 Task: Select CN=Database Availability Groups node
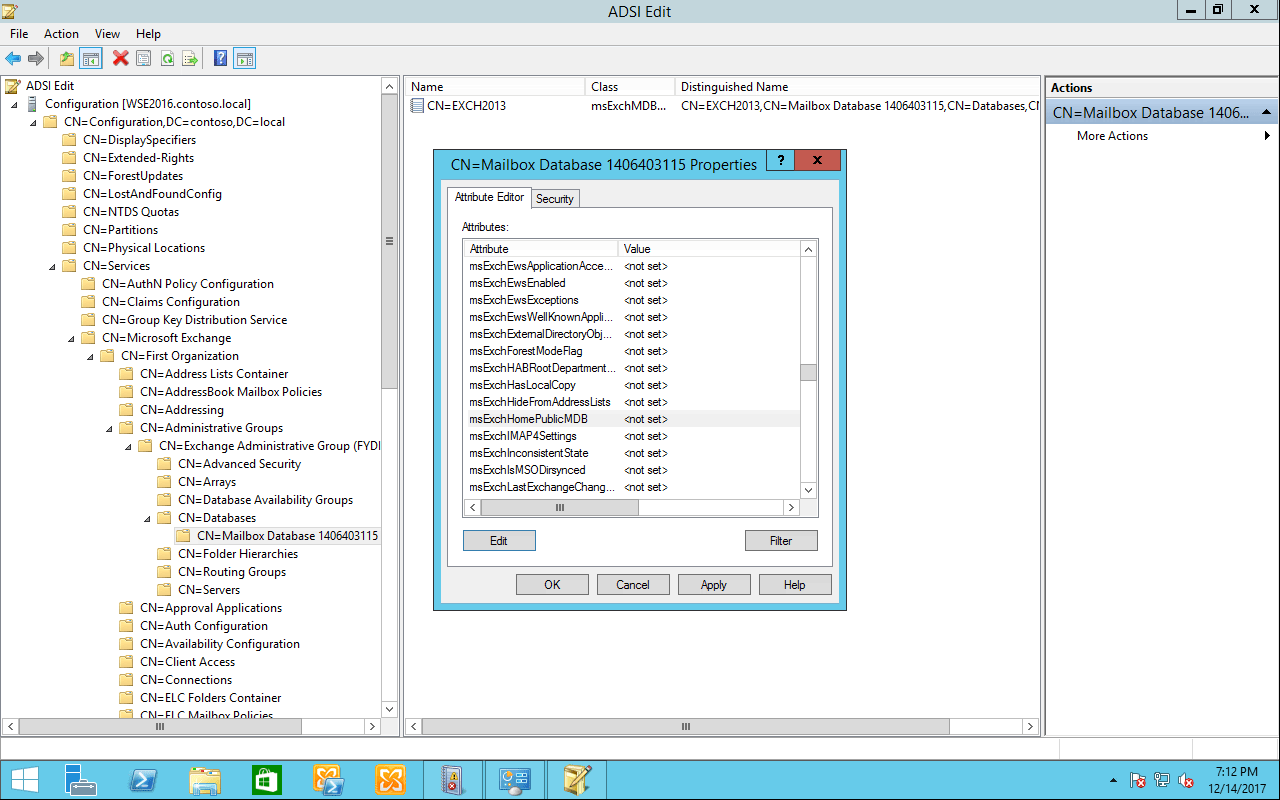265,500
